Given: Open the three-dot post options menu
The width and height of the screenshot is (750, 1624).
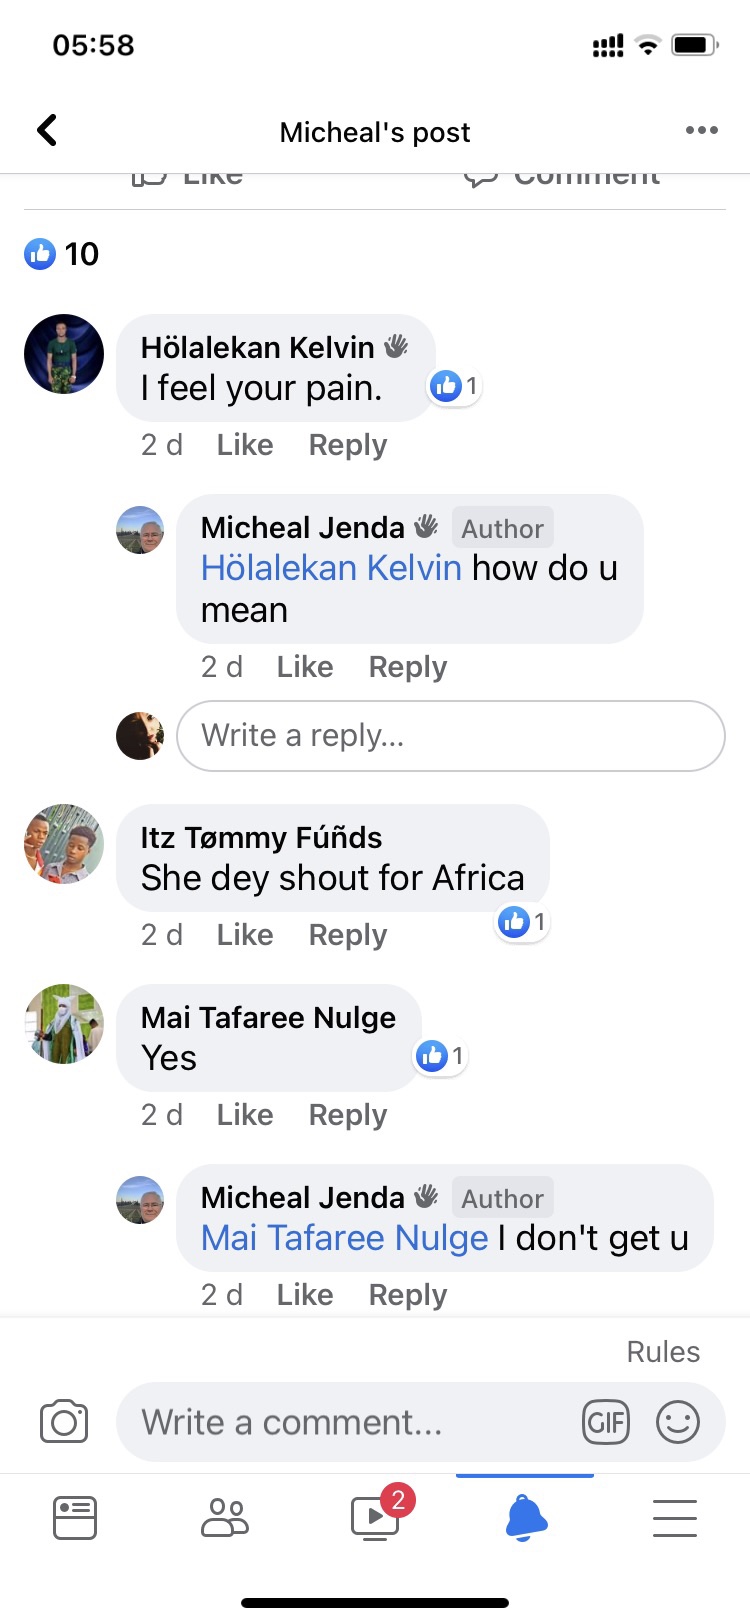Looking at the screenshot, I should [701, 131].
